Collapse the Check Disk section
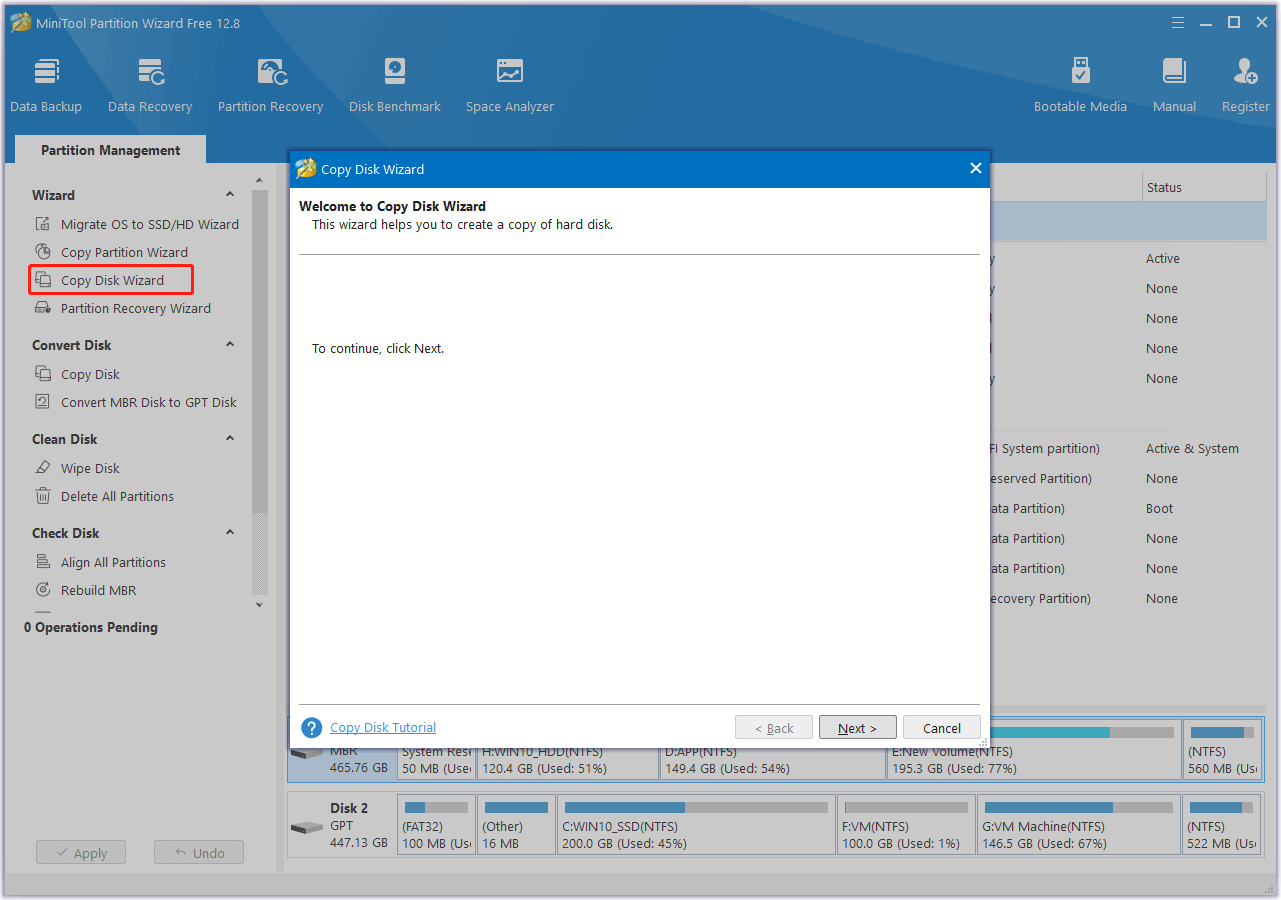The image size is (1281, 900). tap(230, 533)
